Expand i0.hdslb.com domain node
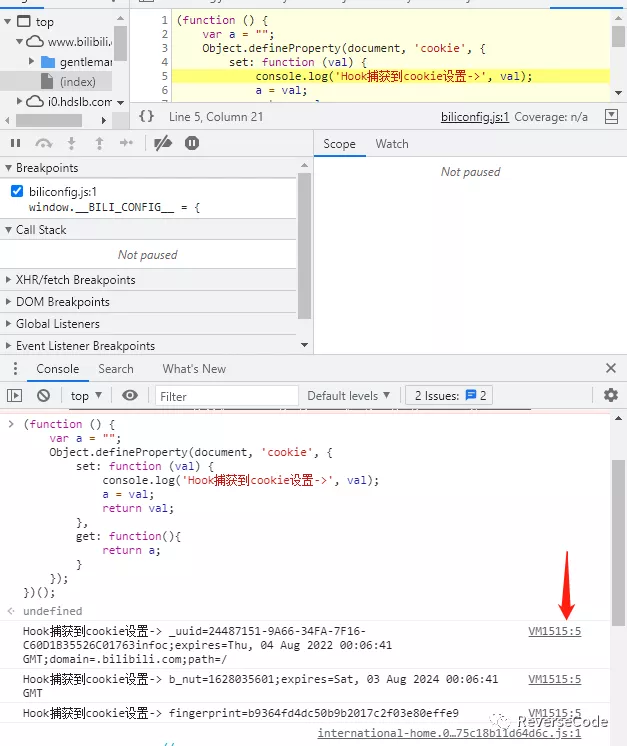This screenshot has height=746, width=627. [20, 101]
